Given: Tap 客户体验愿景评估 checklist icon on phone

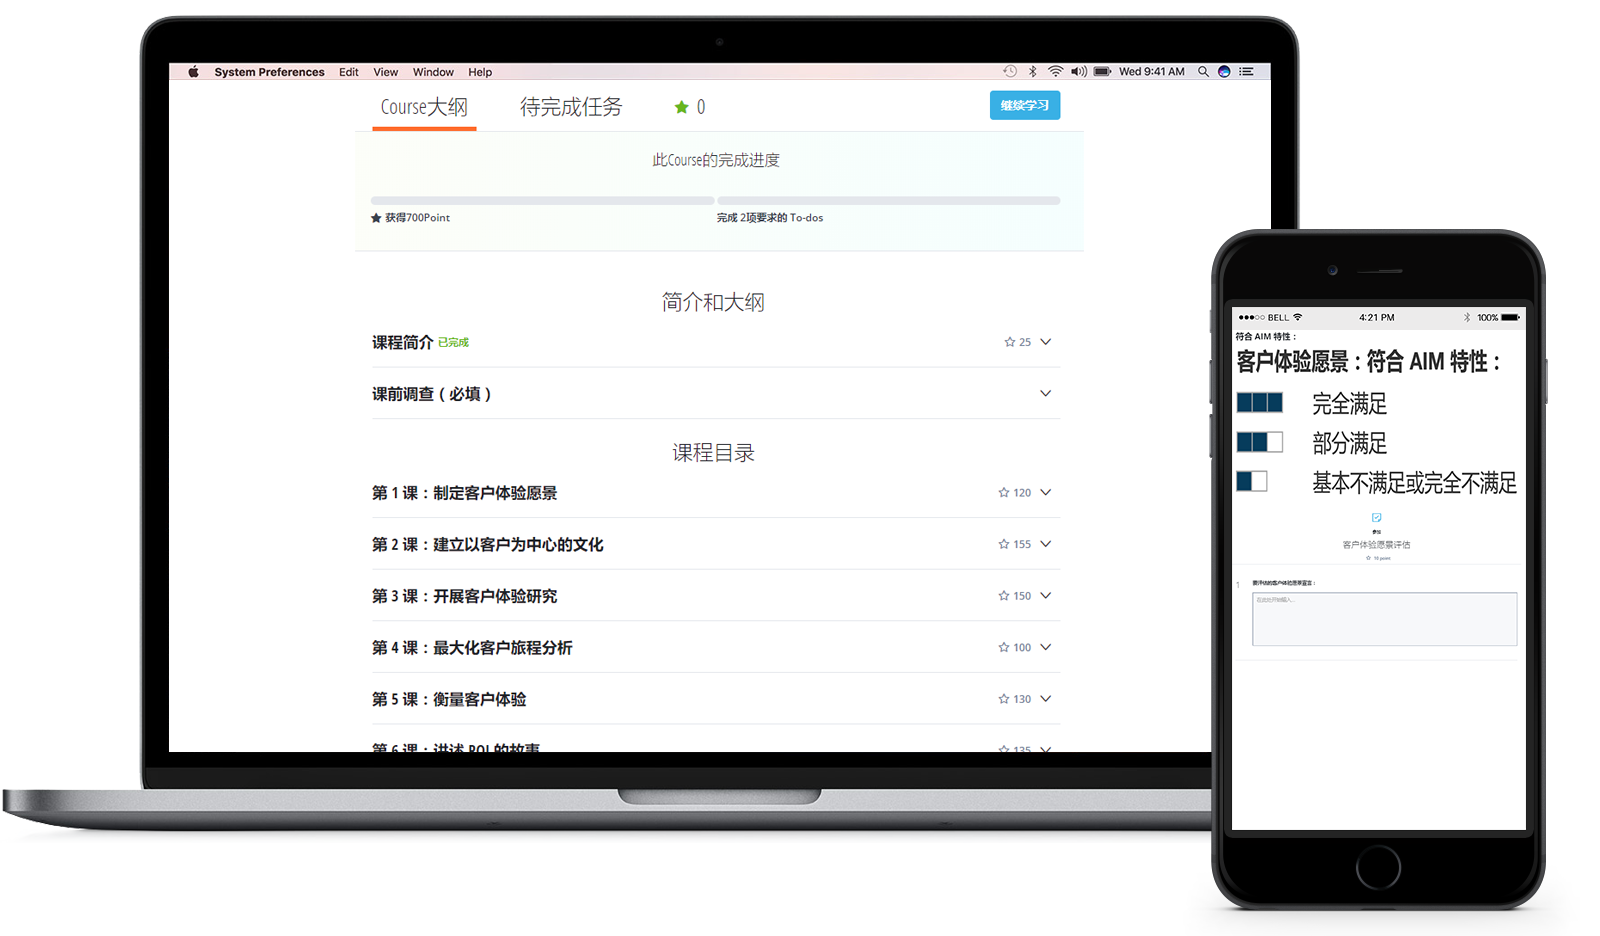Looking at the screenshot, I should point(1377,518).
